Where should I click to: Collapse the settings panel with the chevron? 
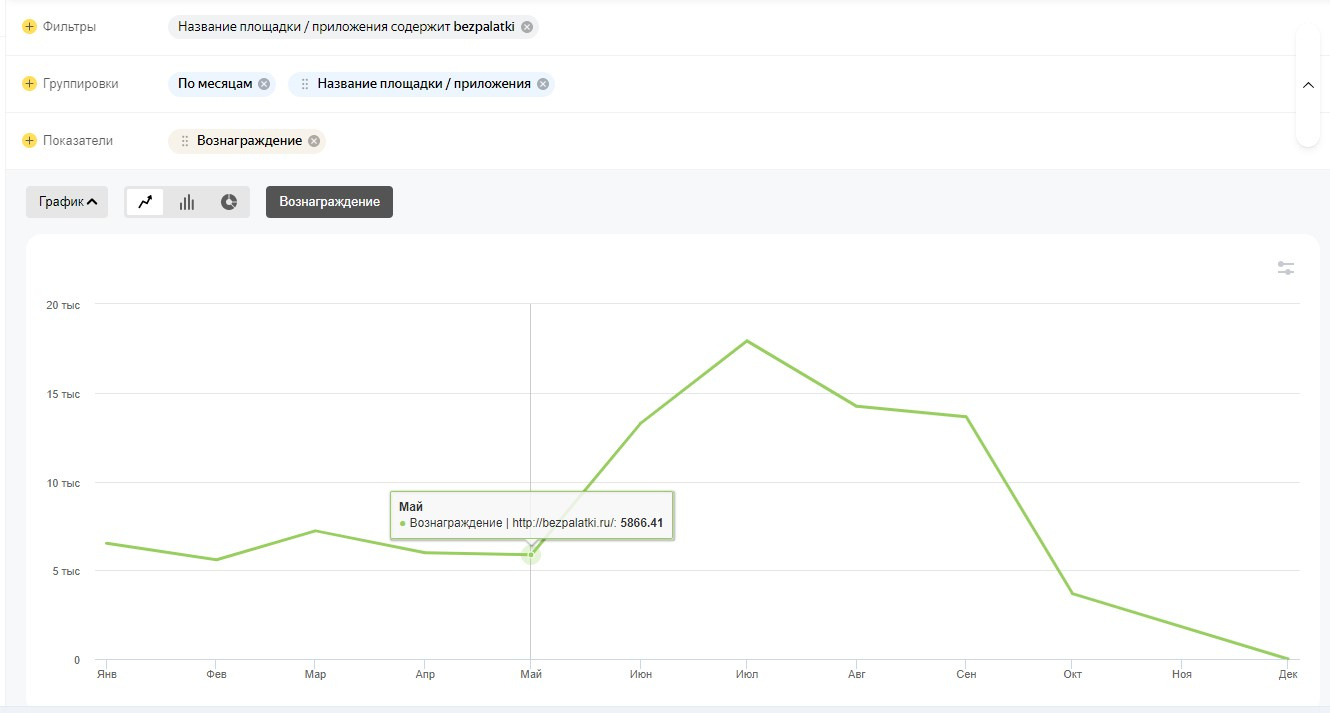coord(1308,85)
